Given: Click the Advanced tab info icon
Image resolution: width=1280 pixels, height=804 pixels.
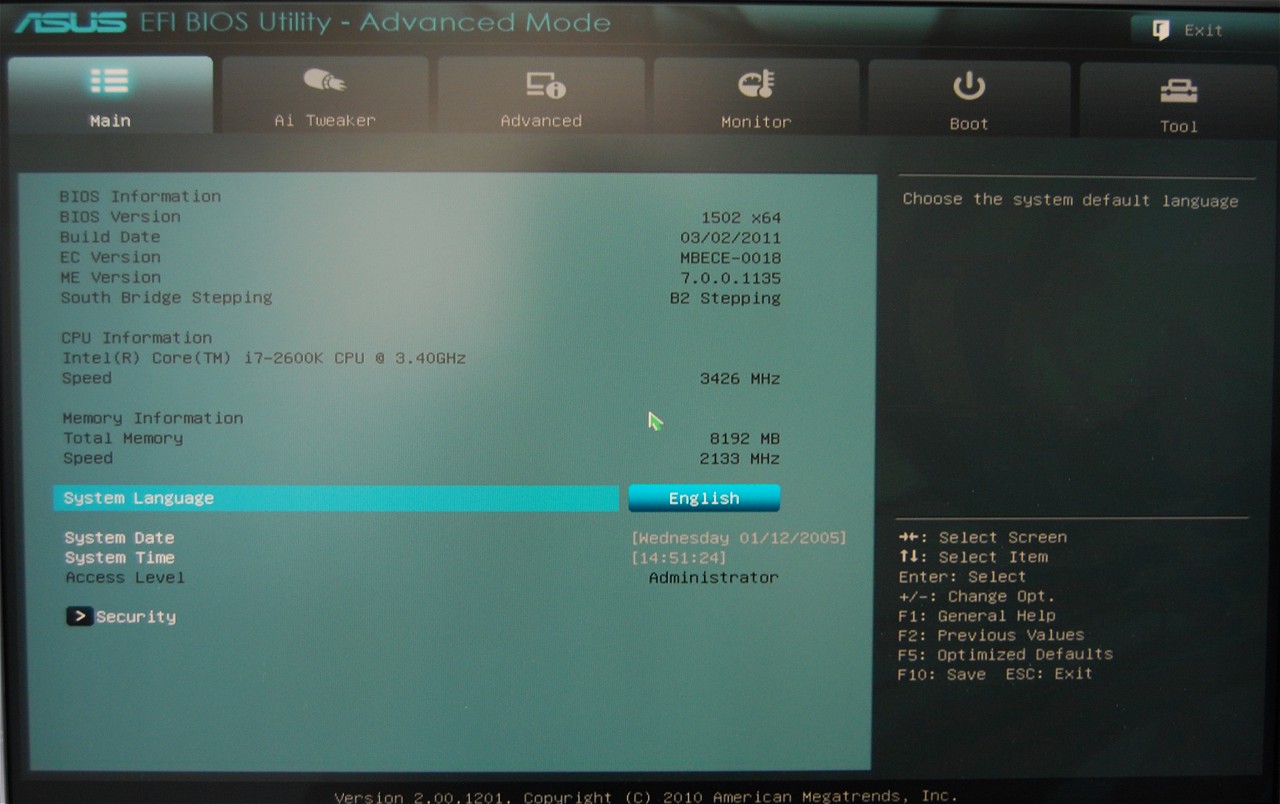Looking at the screenshot, I should 545,85.
